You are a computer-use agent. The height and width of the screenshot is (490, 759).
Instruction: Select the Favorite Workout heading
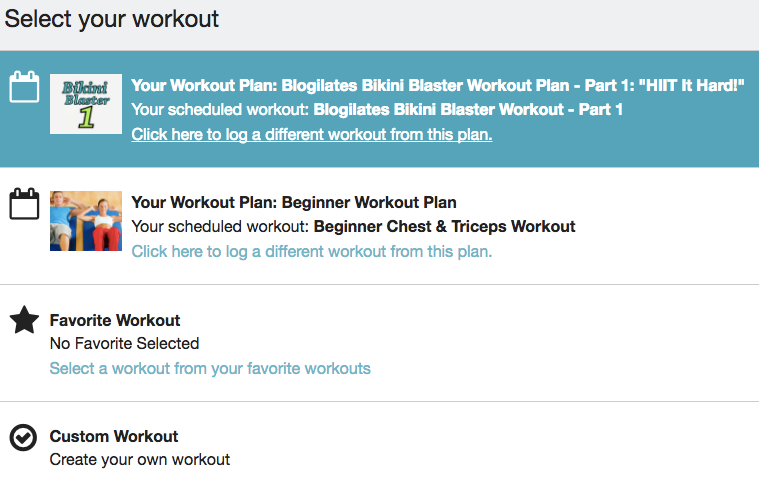coord(115,320)
